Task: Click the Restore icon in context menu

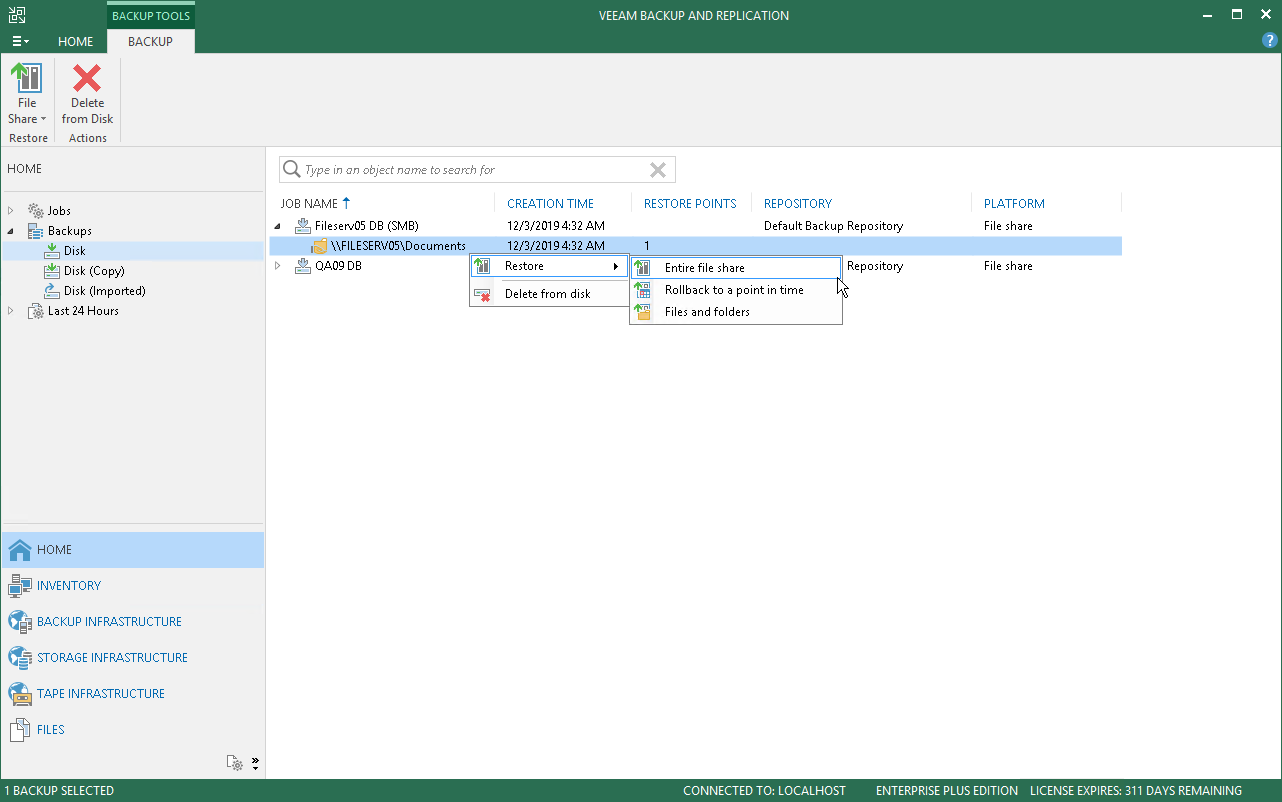Action: click(x=483, y=266)
